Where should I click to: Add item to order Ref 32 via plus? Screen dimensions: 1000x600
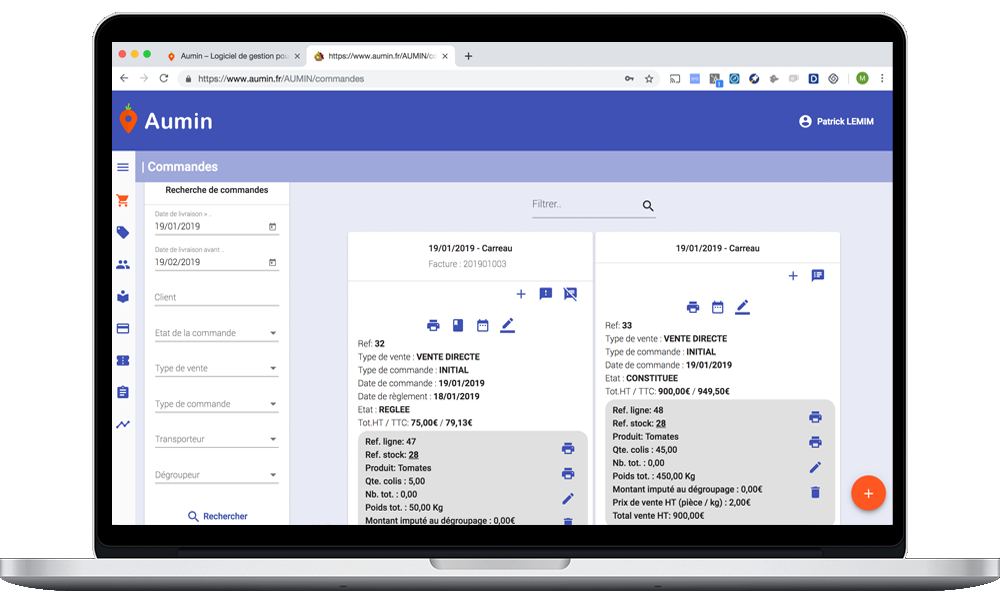(521, 294)
